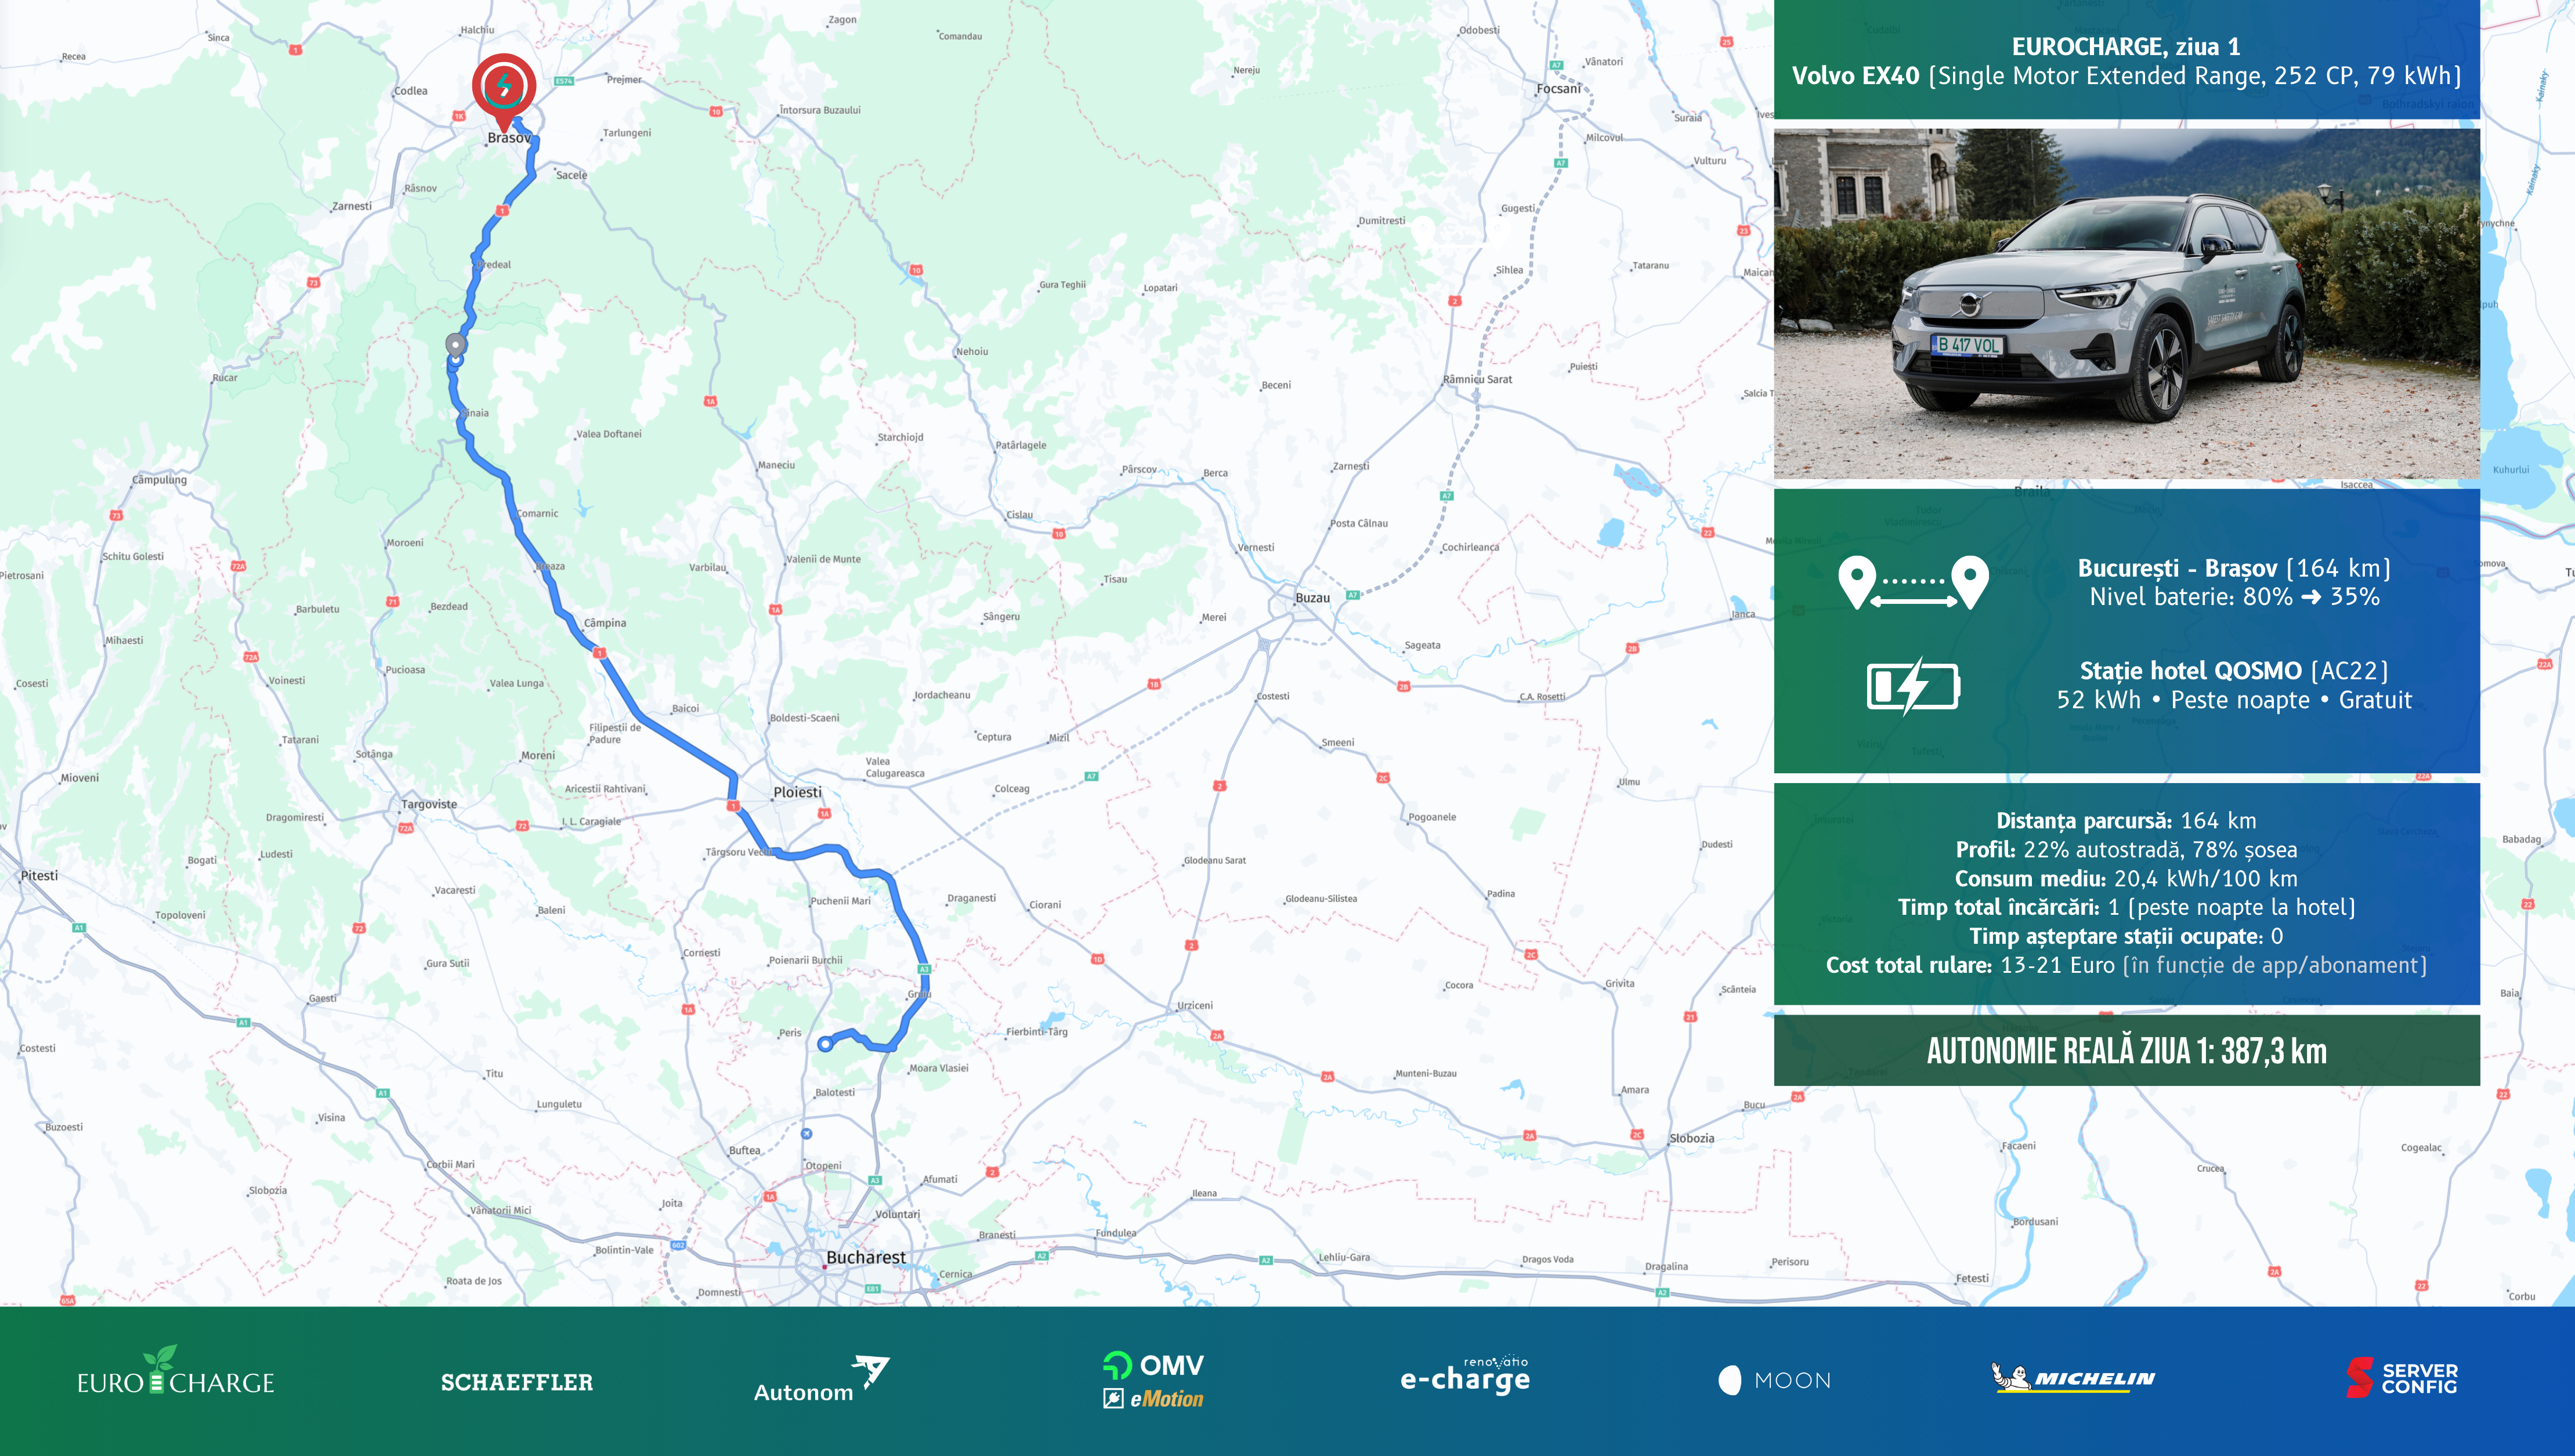
Task: Click Stație hotel QOSMO (AC22) text
Action: 2233,670
